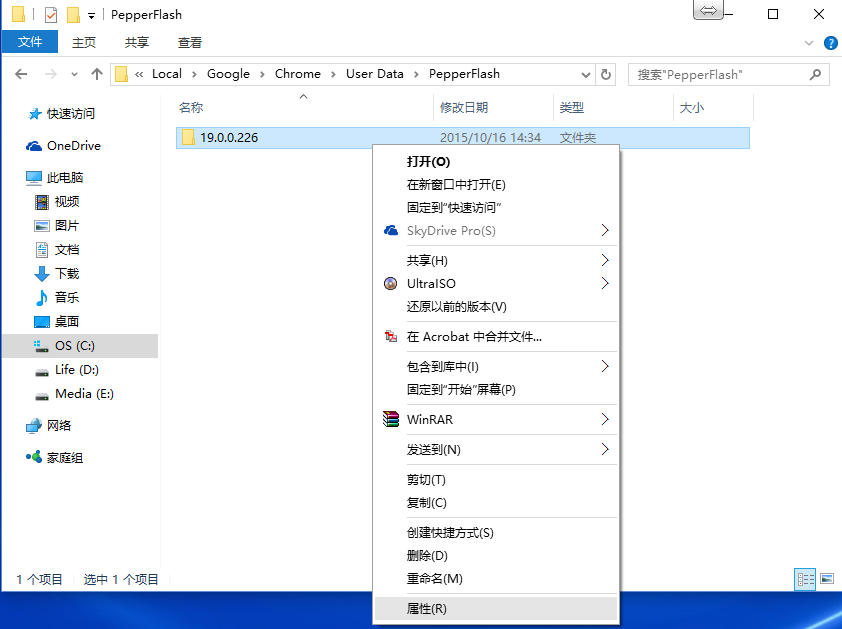Expand the address bar history dropdown

pyautogui.click(x=586, y=75)
